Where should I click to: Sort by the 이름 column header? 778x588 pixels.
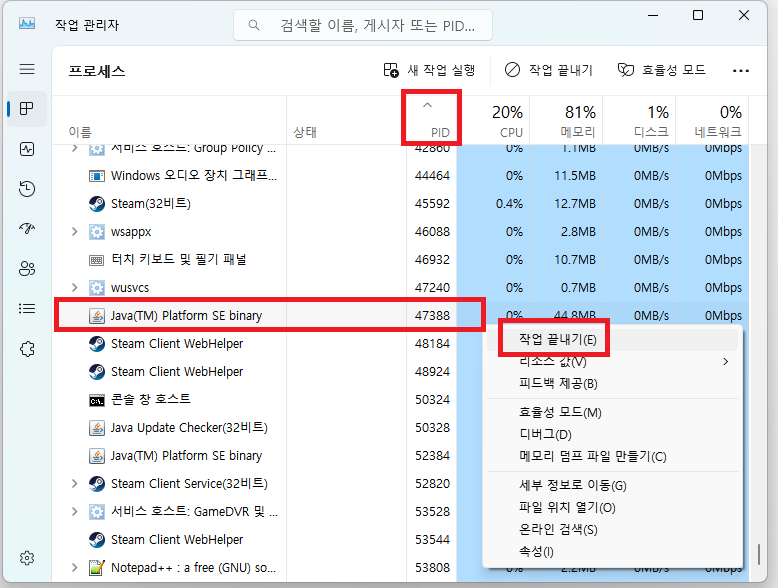(169, 120)
